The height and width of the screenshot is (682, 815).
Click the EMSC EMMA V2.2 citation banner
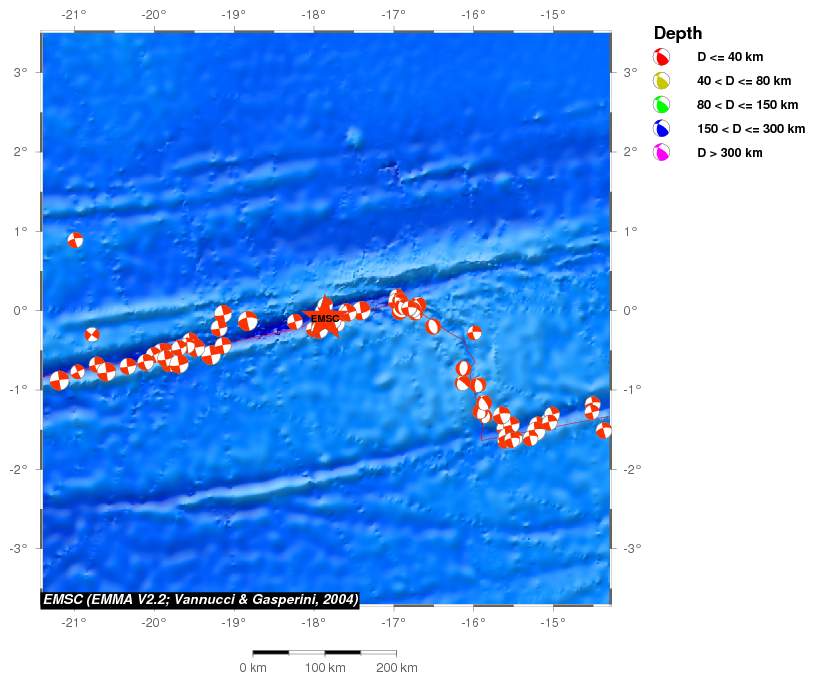click(200, 599)
